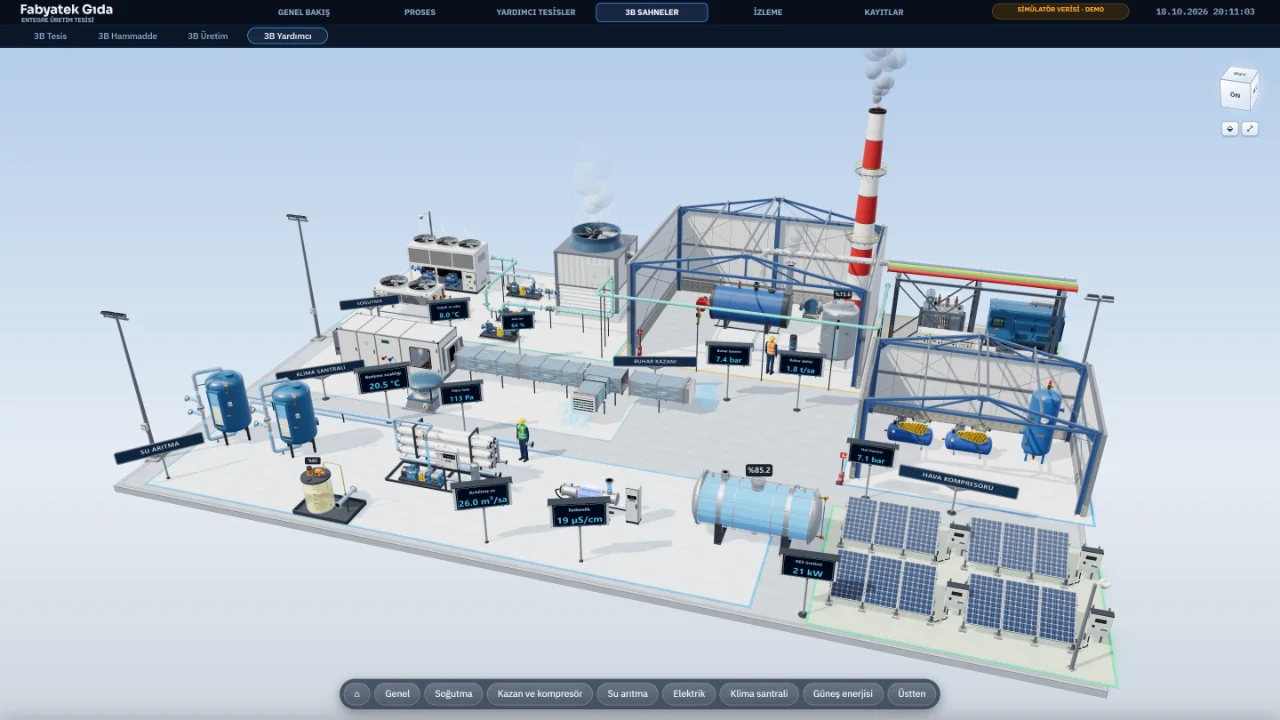Select the 3B Hammadde sub-tab
This screenshot has width=1280, height=720.
127,36
